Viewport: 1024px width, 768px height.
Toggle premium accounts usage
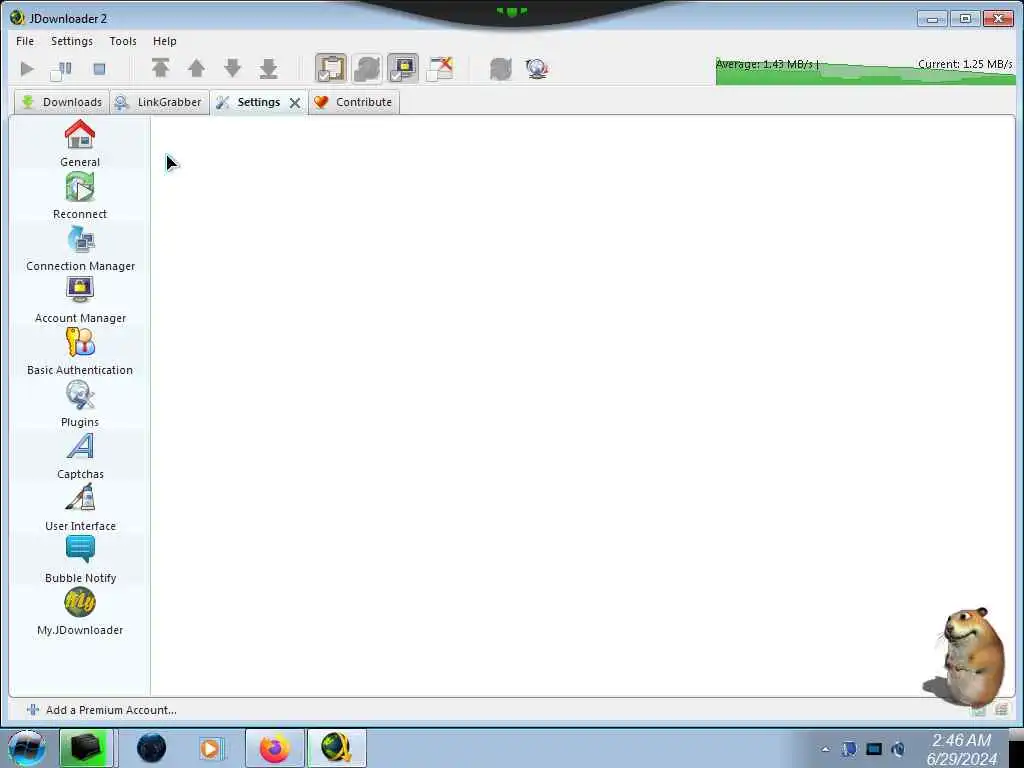403,68
